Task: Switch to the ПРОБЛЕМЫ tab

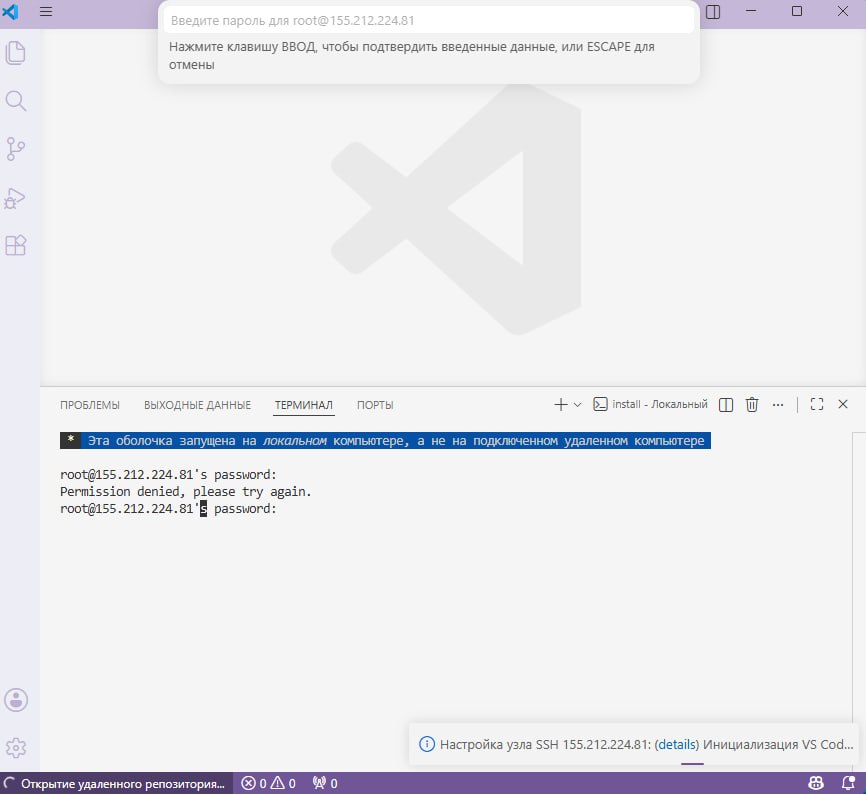Action: pos(90,405)
